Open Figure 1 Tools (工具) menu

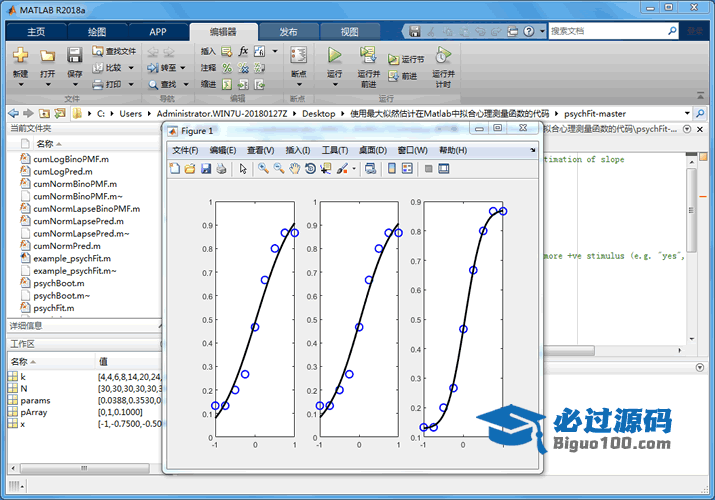[335, 150]
